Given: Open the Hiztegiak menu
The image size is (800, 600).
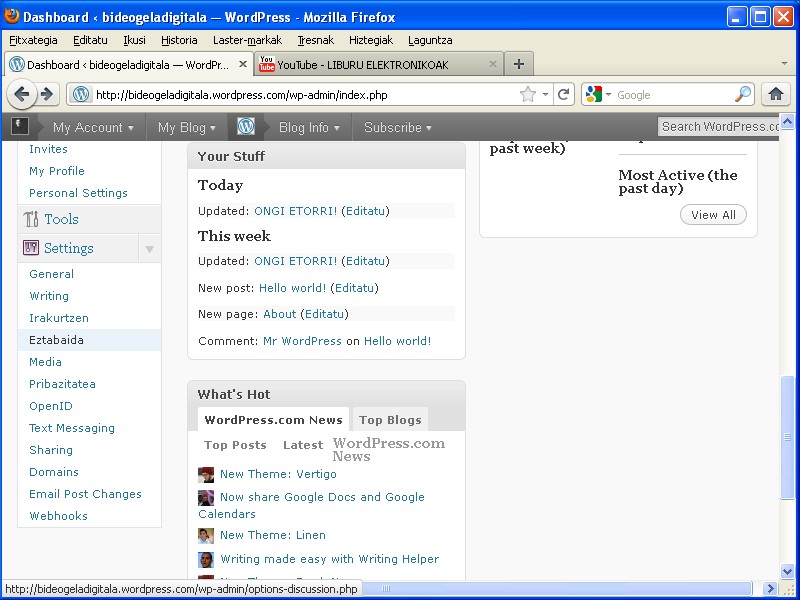Looking at the screenshot, I should pos(371,40).
